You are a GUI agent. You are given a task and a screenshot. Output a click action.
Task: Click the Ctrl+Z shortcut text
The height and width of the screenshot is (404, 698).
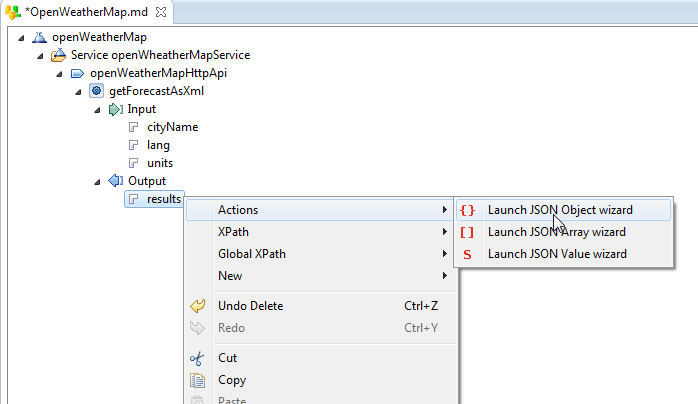[x=421, y=306]
